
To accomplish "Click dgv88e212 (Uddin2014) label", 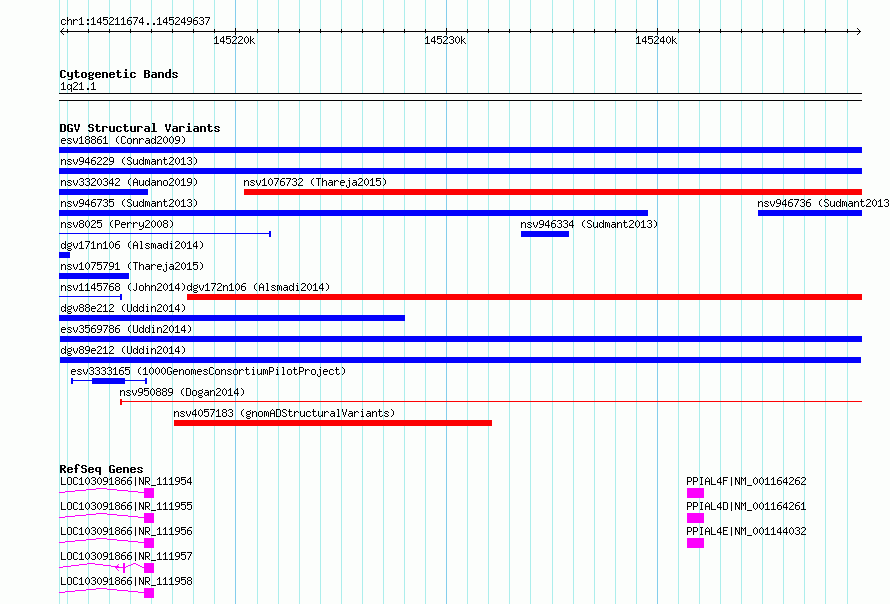I will 123,308.
